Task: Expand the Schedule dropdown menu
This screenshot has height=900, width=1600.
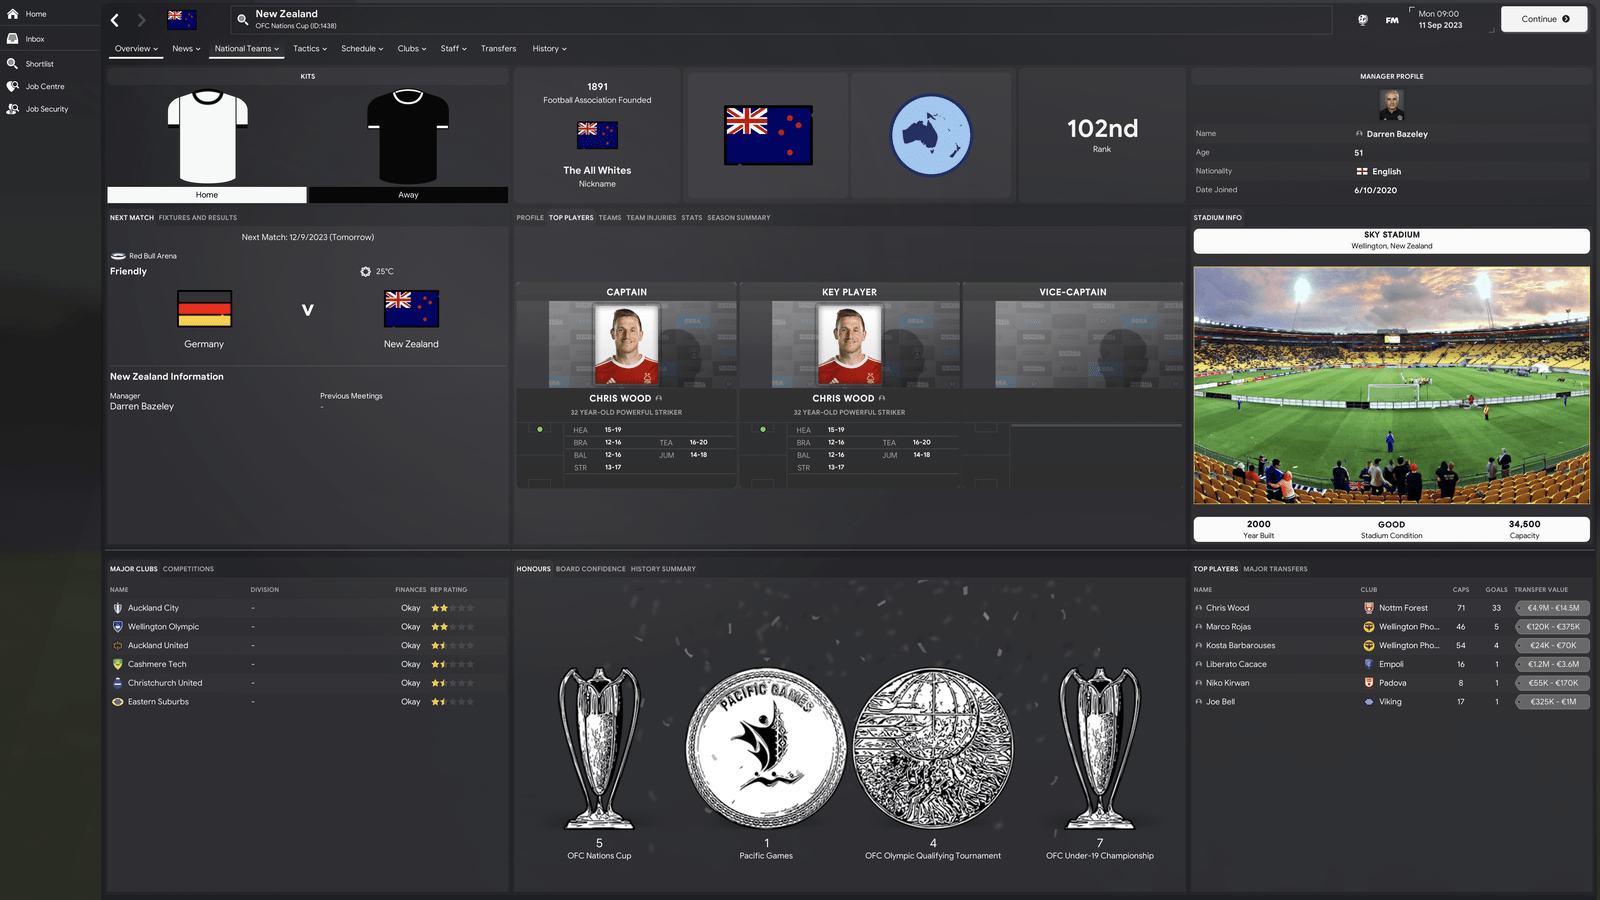Action: pos(362,49)
